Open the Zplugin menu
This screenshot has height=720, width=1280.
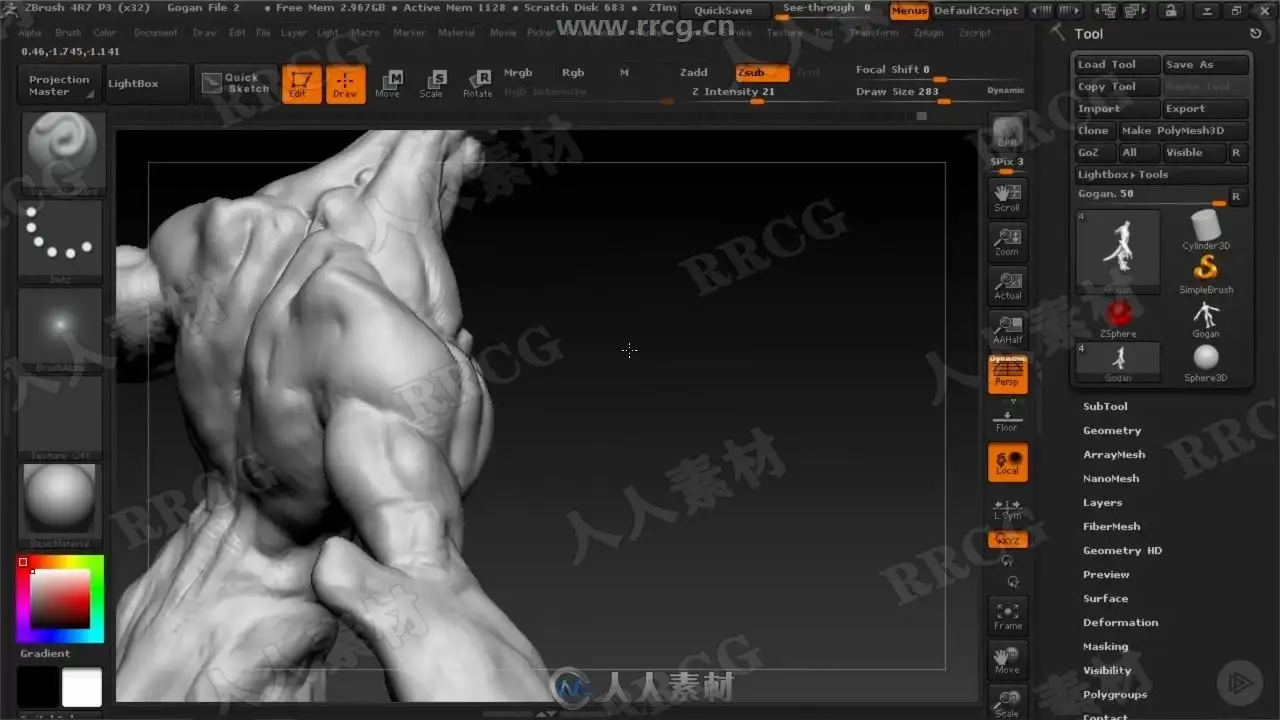pyautogui.click(x=929, y=33)
